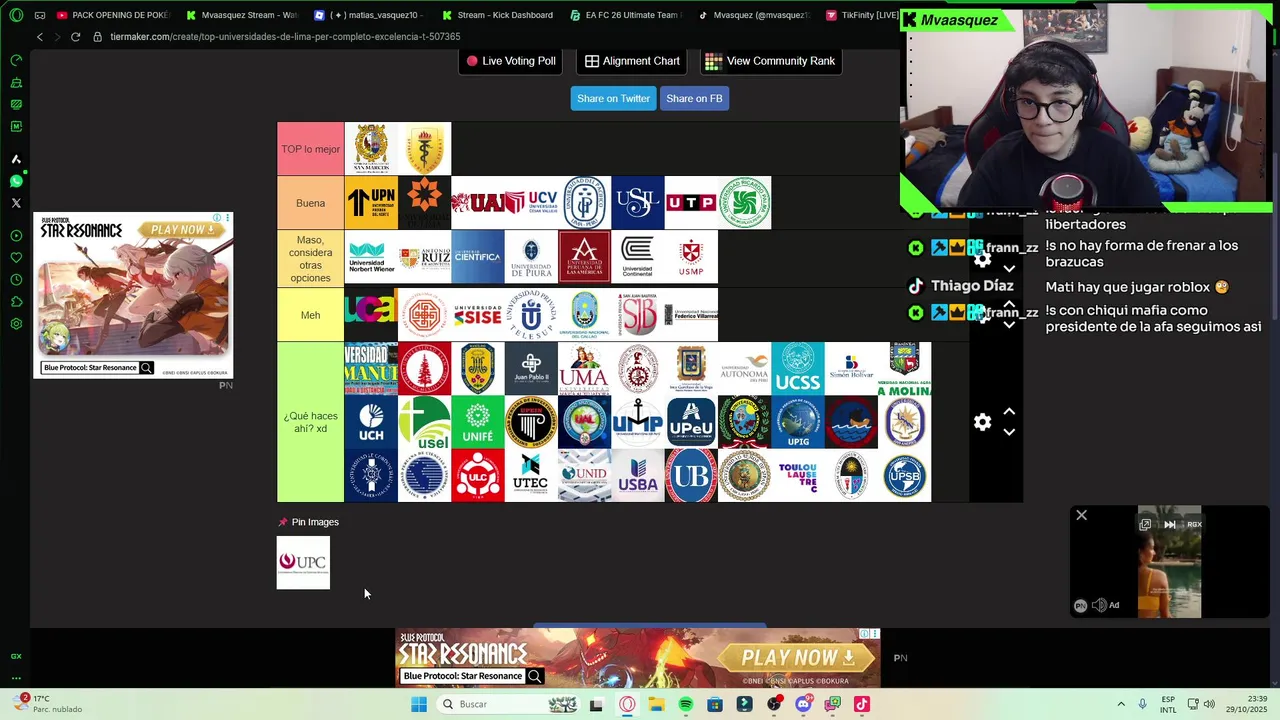The height and width of the screenshot is (720, 1280).
Task: Switch to matias_vasquez10 Roblox tab
Action: click(370, 15)
